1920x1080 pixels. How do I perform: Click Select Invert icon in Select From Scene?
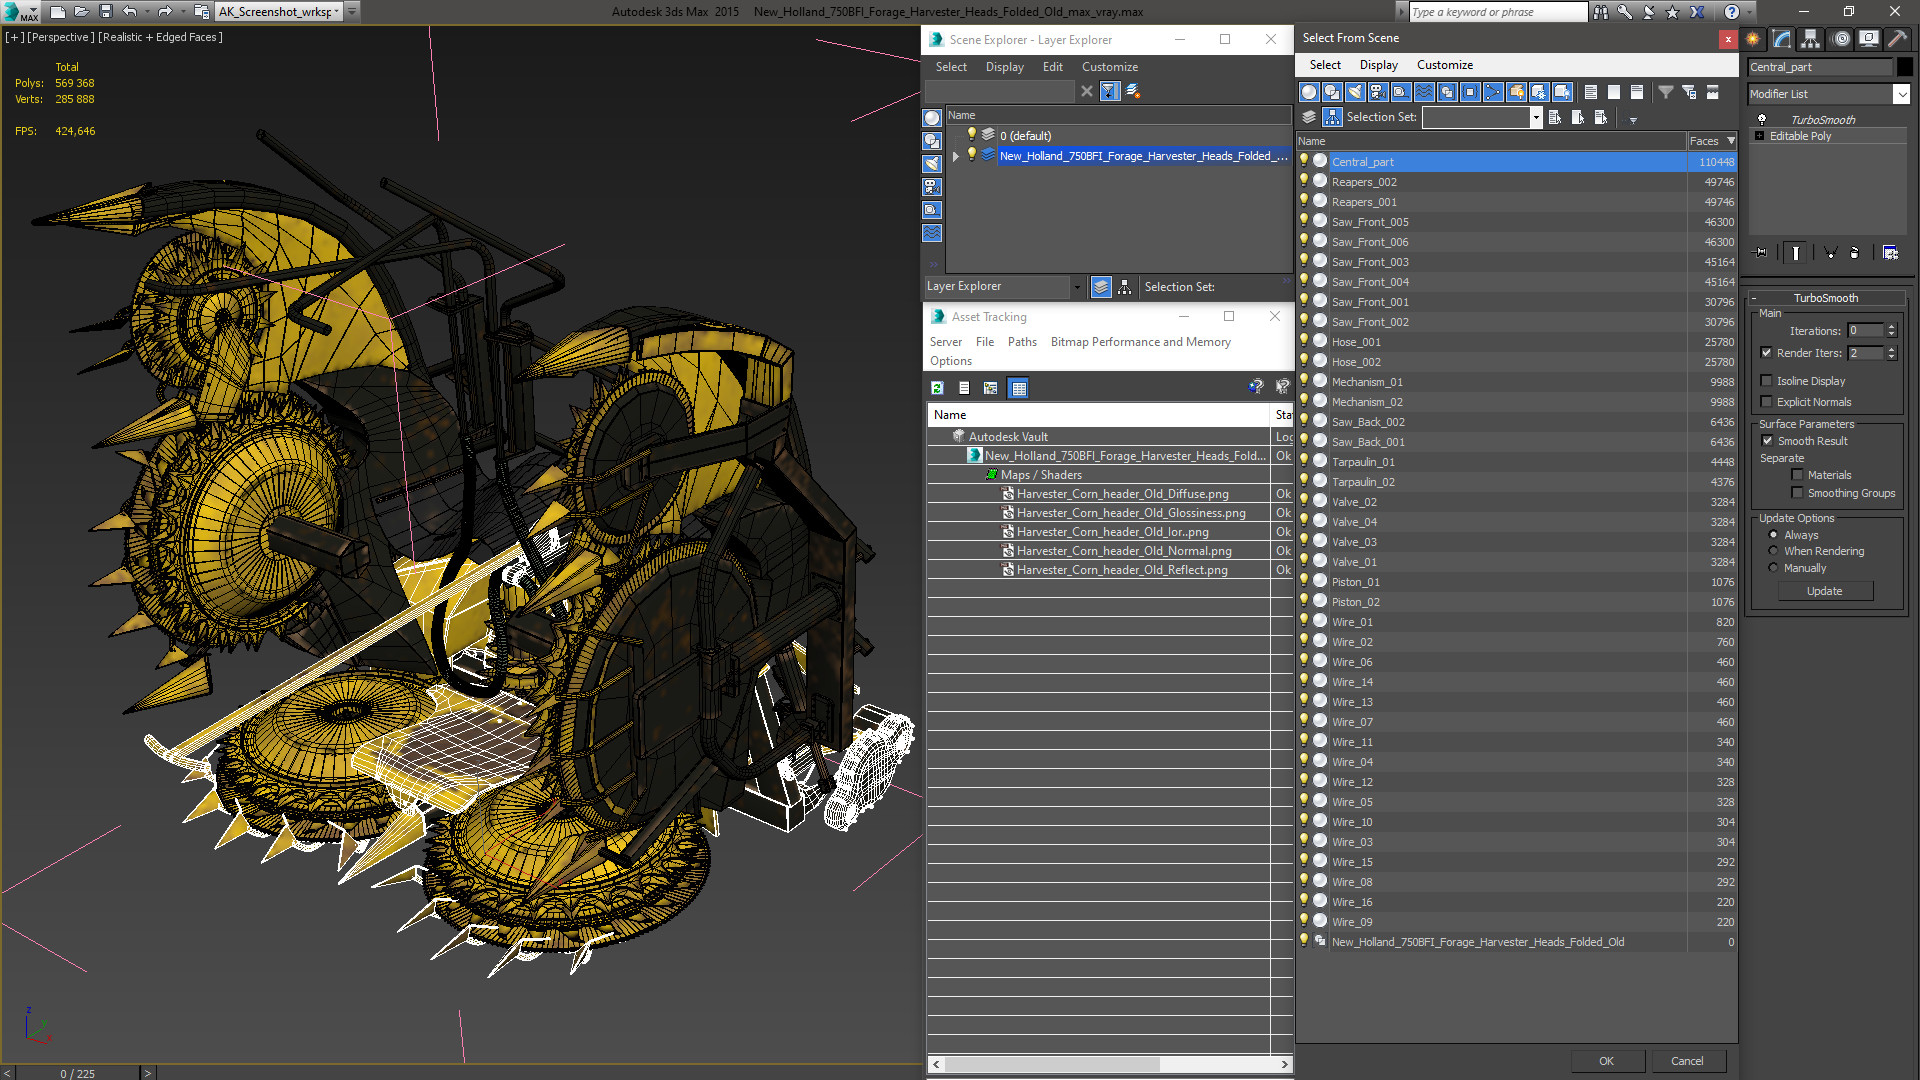(1637, 92)
